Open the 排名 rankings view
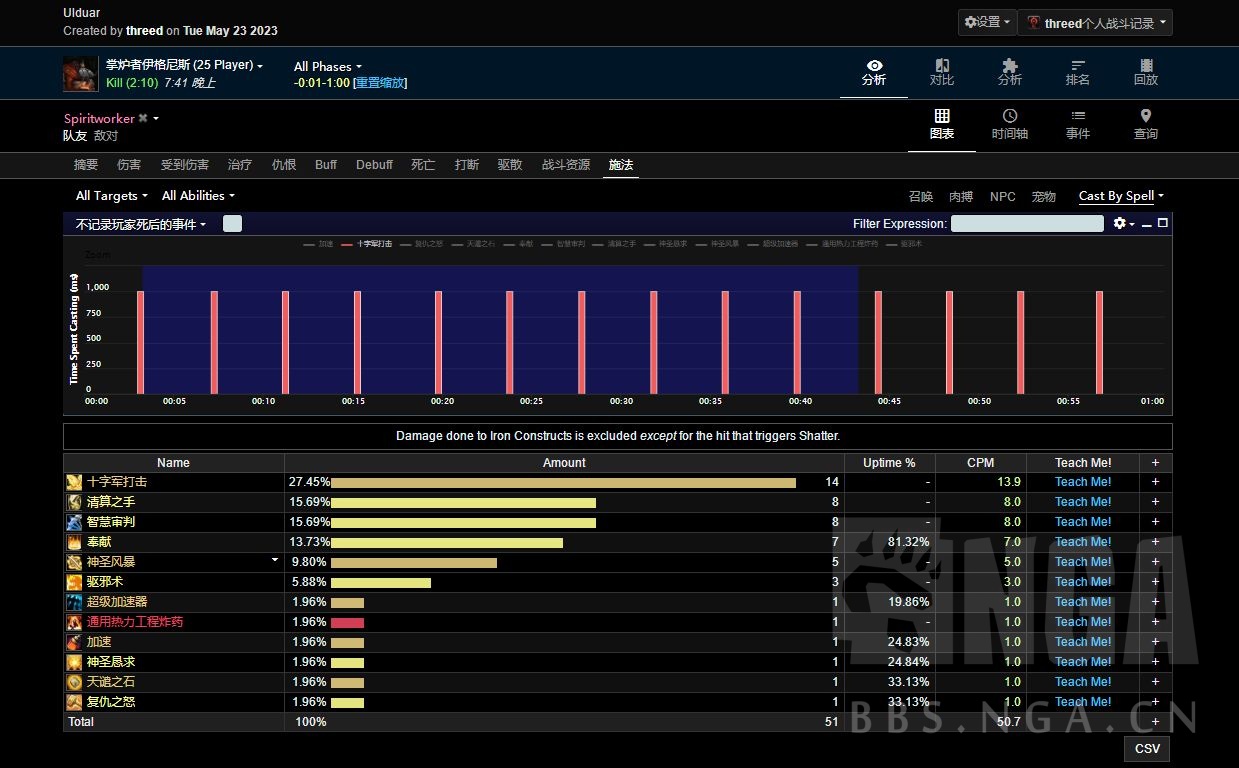 1078,72
